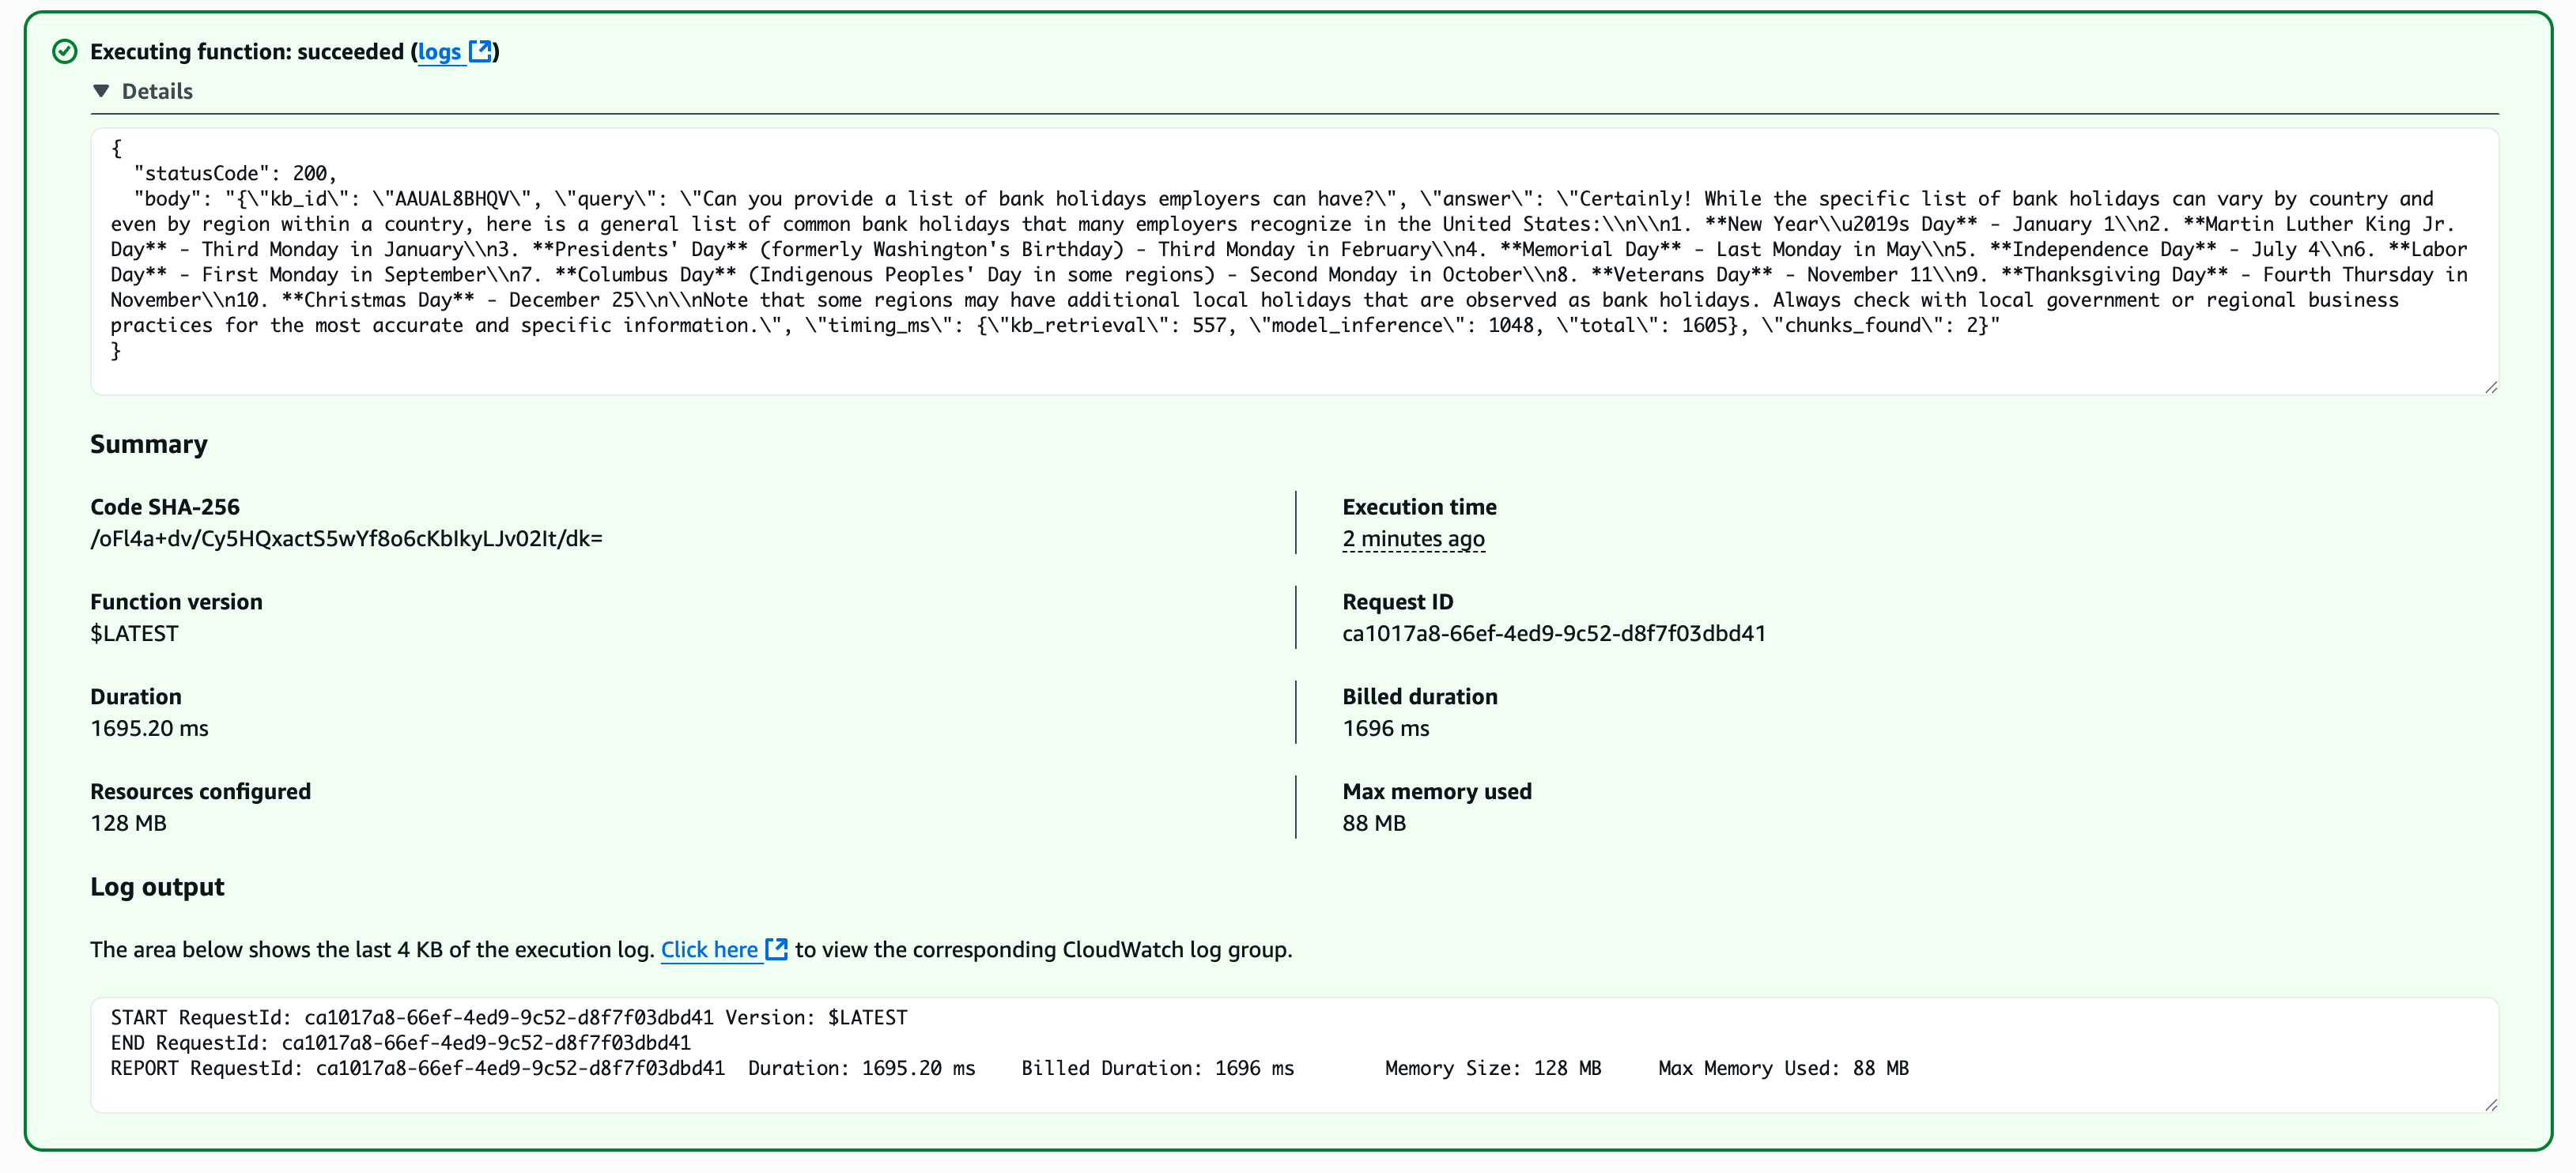Viewport: 2576px width, 1173px height.
Task: Click the Log output heading
Action: click(x=157, y=887)
